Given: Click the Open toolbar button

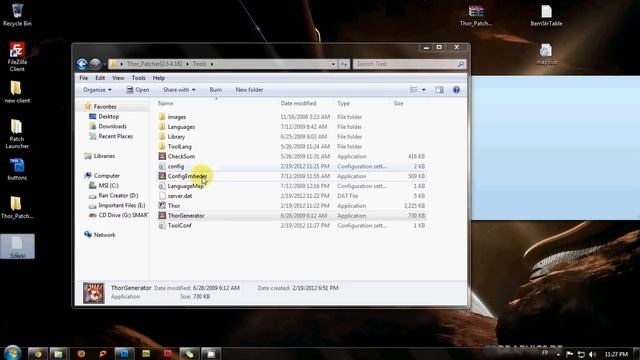Looking at the screenshot, I should (138, 90).
